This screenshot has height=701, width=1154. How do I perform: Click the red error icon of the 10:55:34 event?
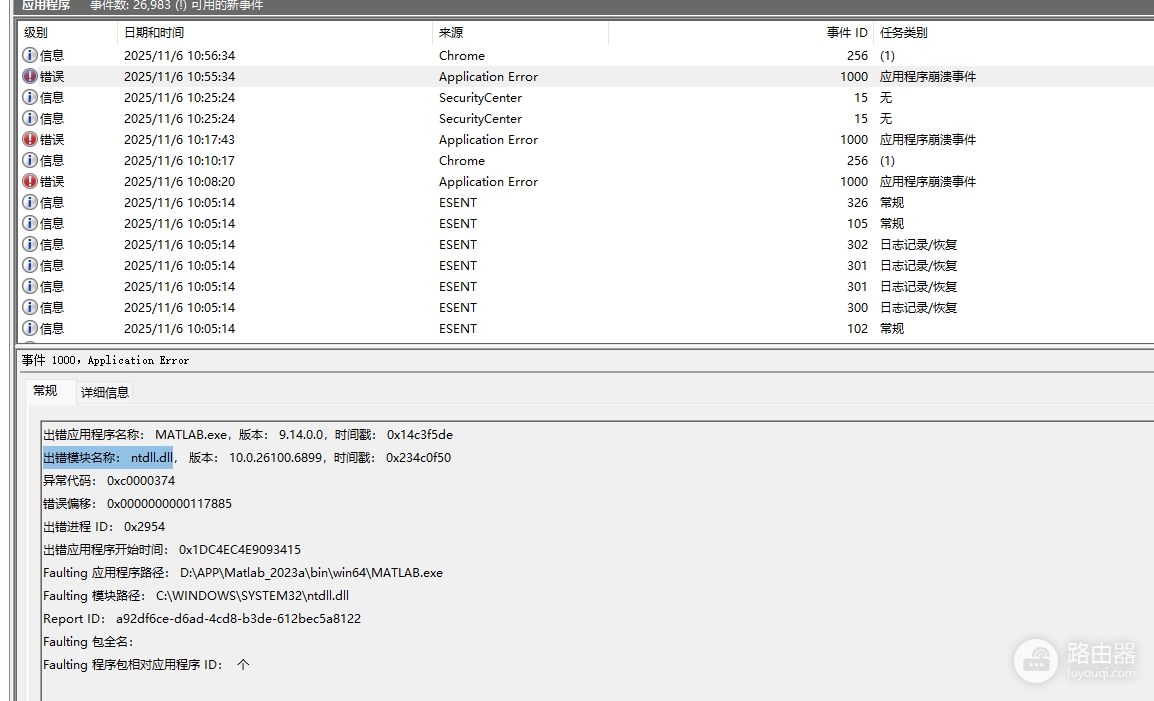(x=29, y=77)
